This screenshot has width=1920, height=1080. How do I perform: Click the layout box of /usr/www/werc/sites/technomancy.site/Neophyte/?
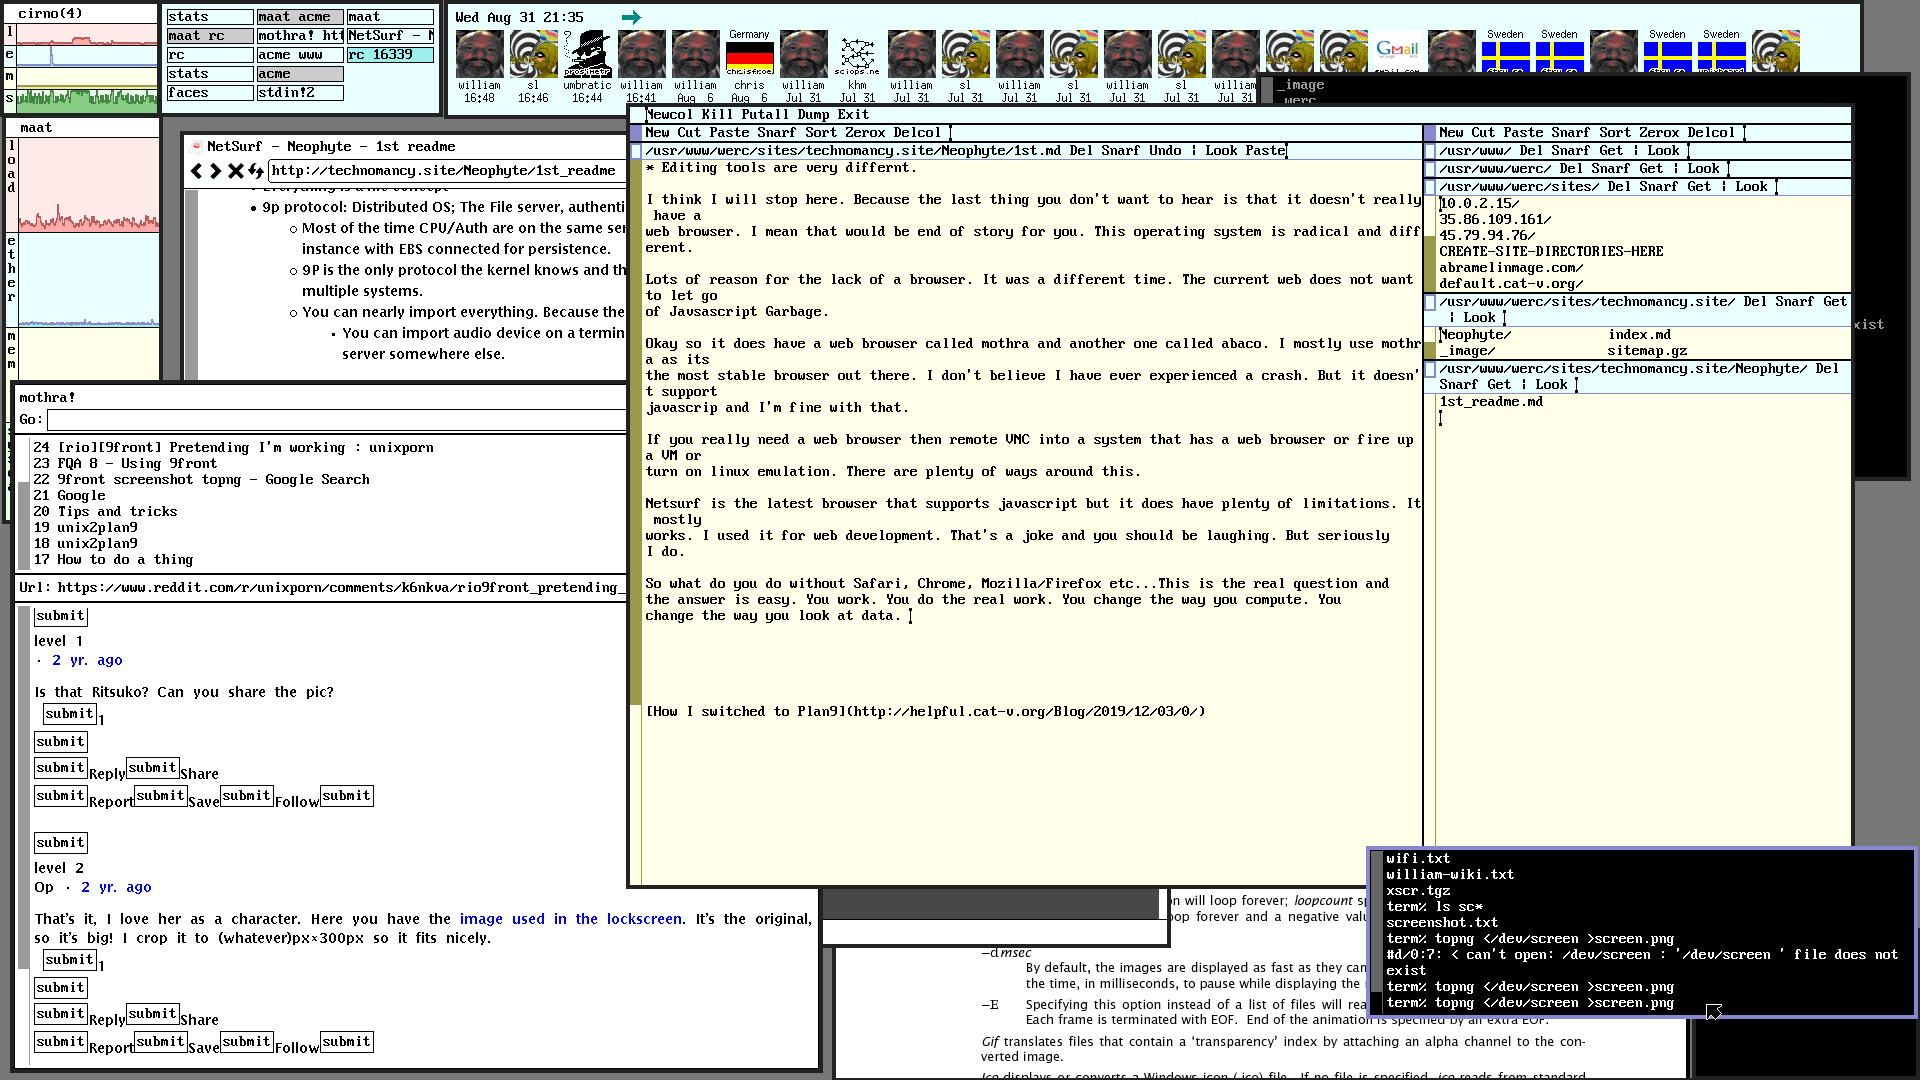1430,370
